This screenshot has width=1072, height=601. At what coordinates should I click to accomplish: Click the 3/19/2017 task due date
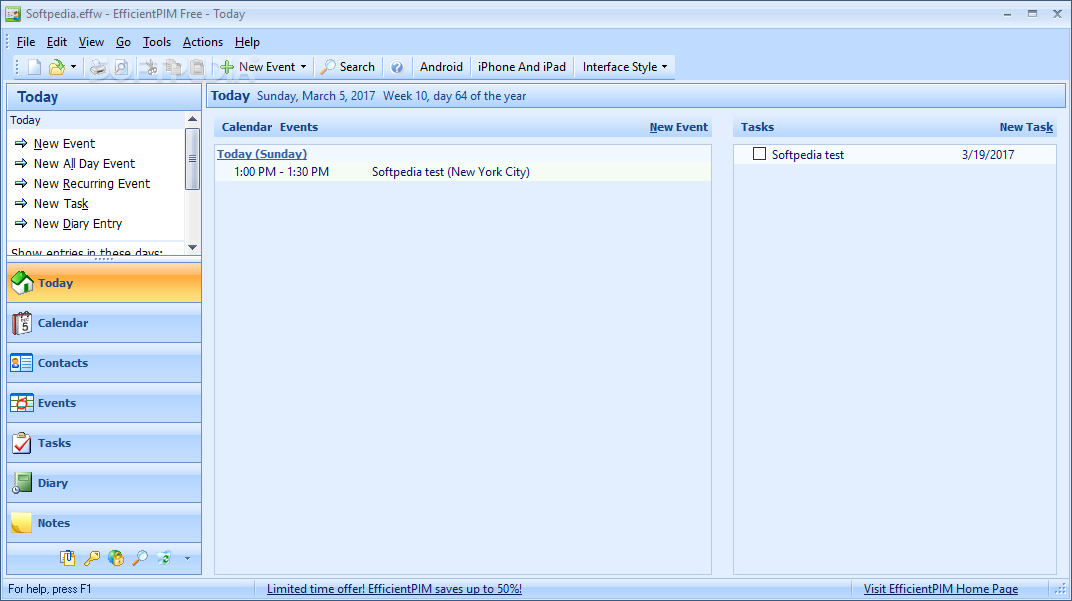click(x=988, y=155)
